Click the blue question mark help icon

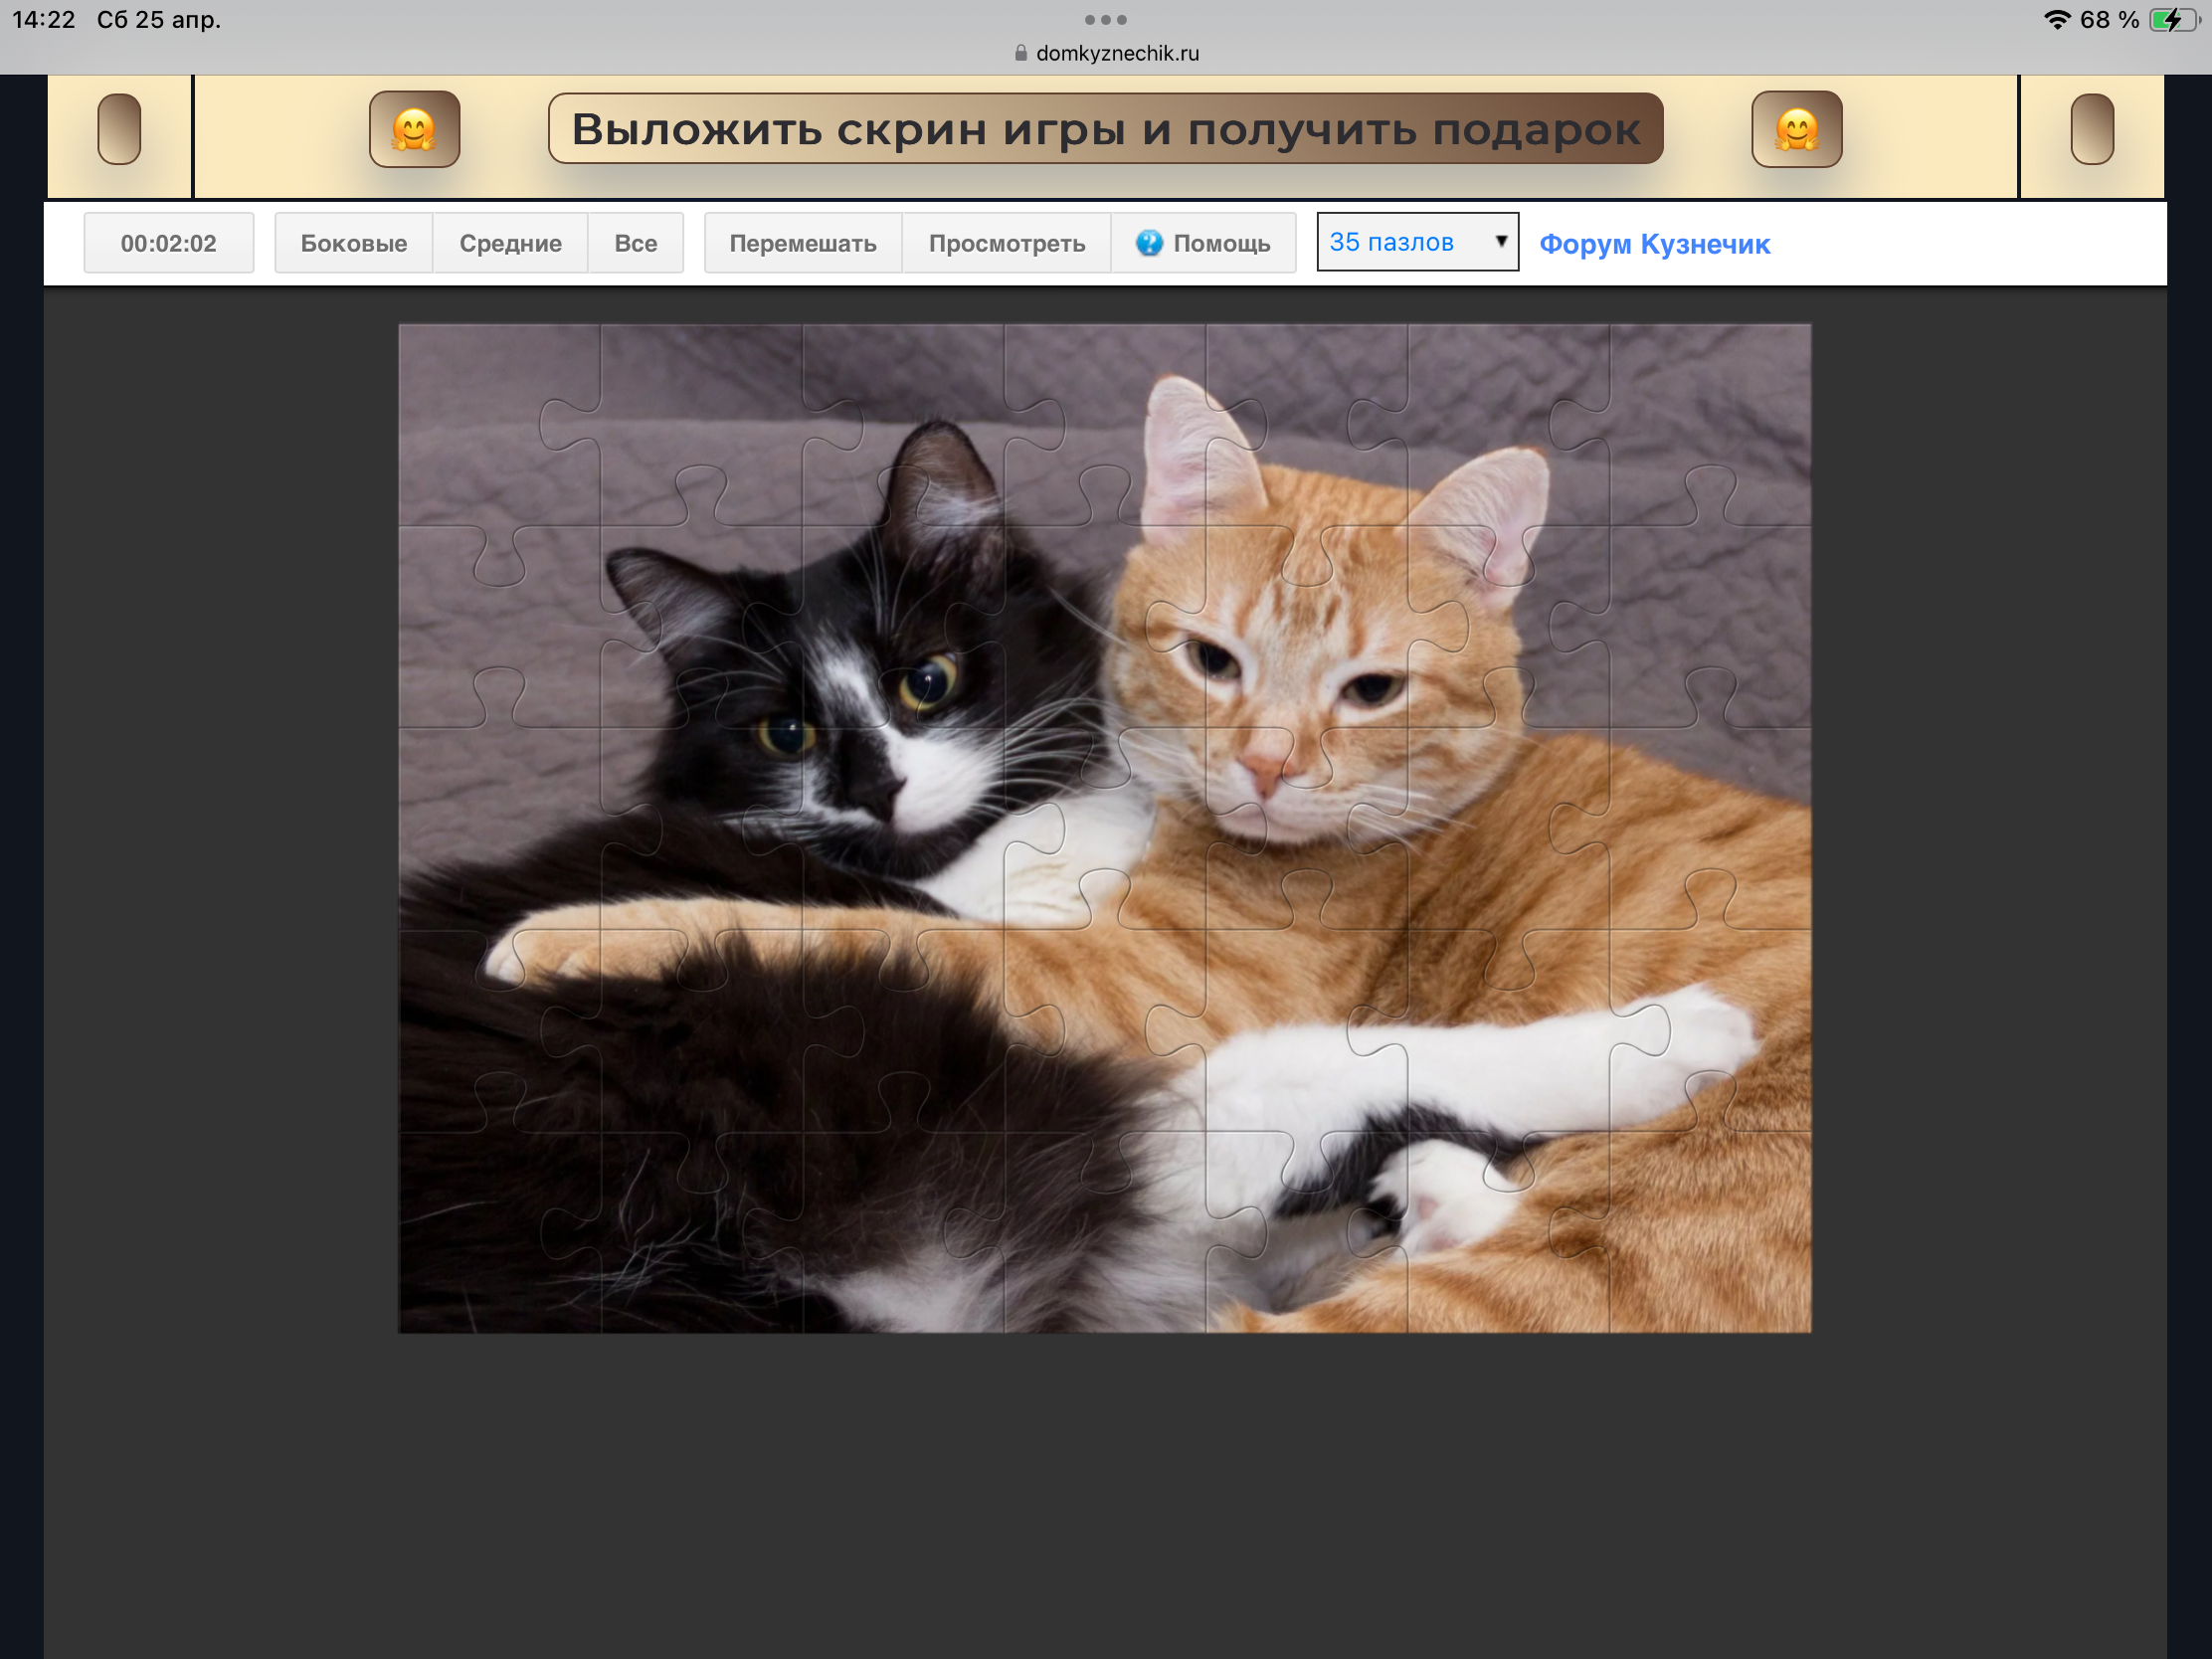pyautogui.click(x=1149, y=243)
